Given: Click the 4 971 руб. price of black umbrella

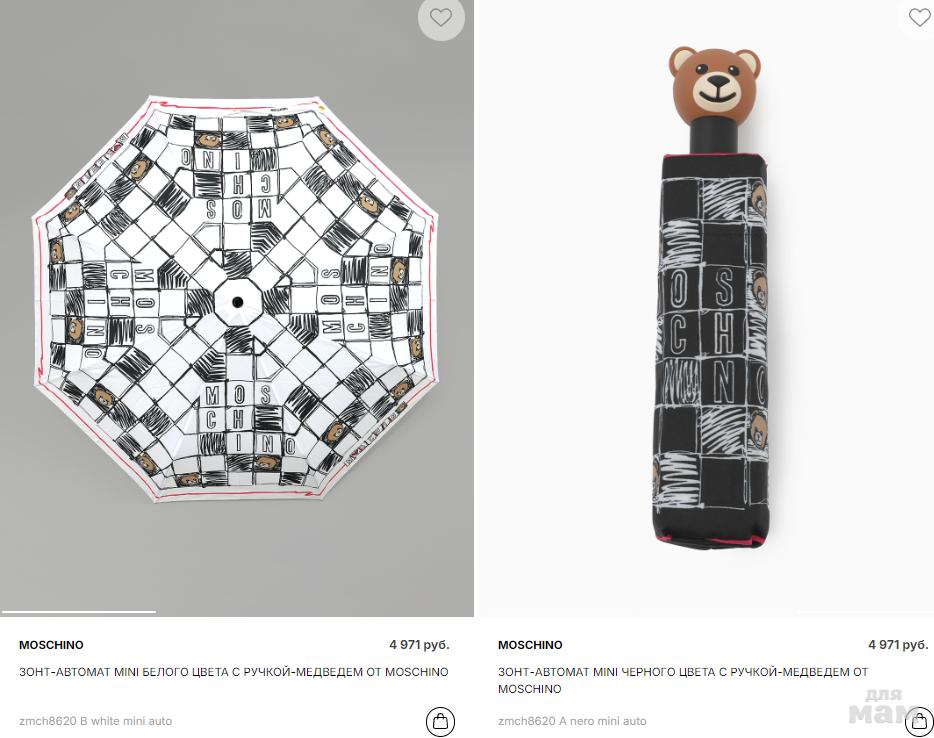Looking at the screenshot, I should pyautogui.click(x=898, y=644).
